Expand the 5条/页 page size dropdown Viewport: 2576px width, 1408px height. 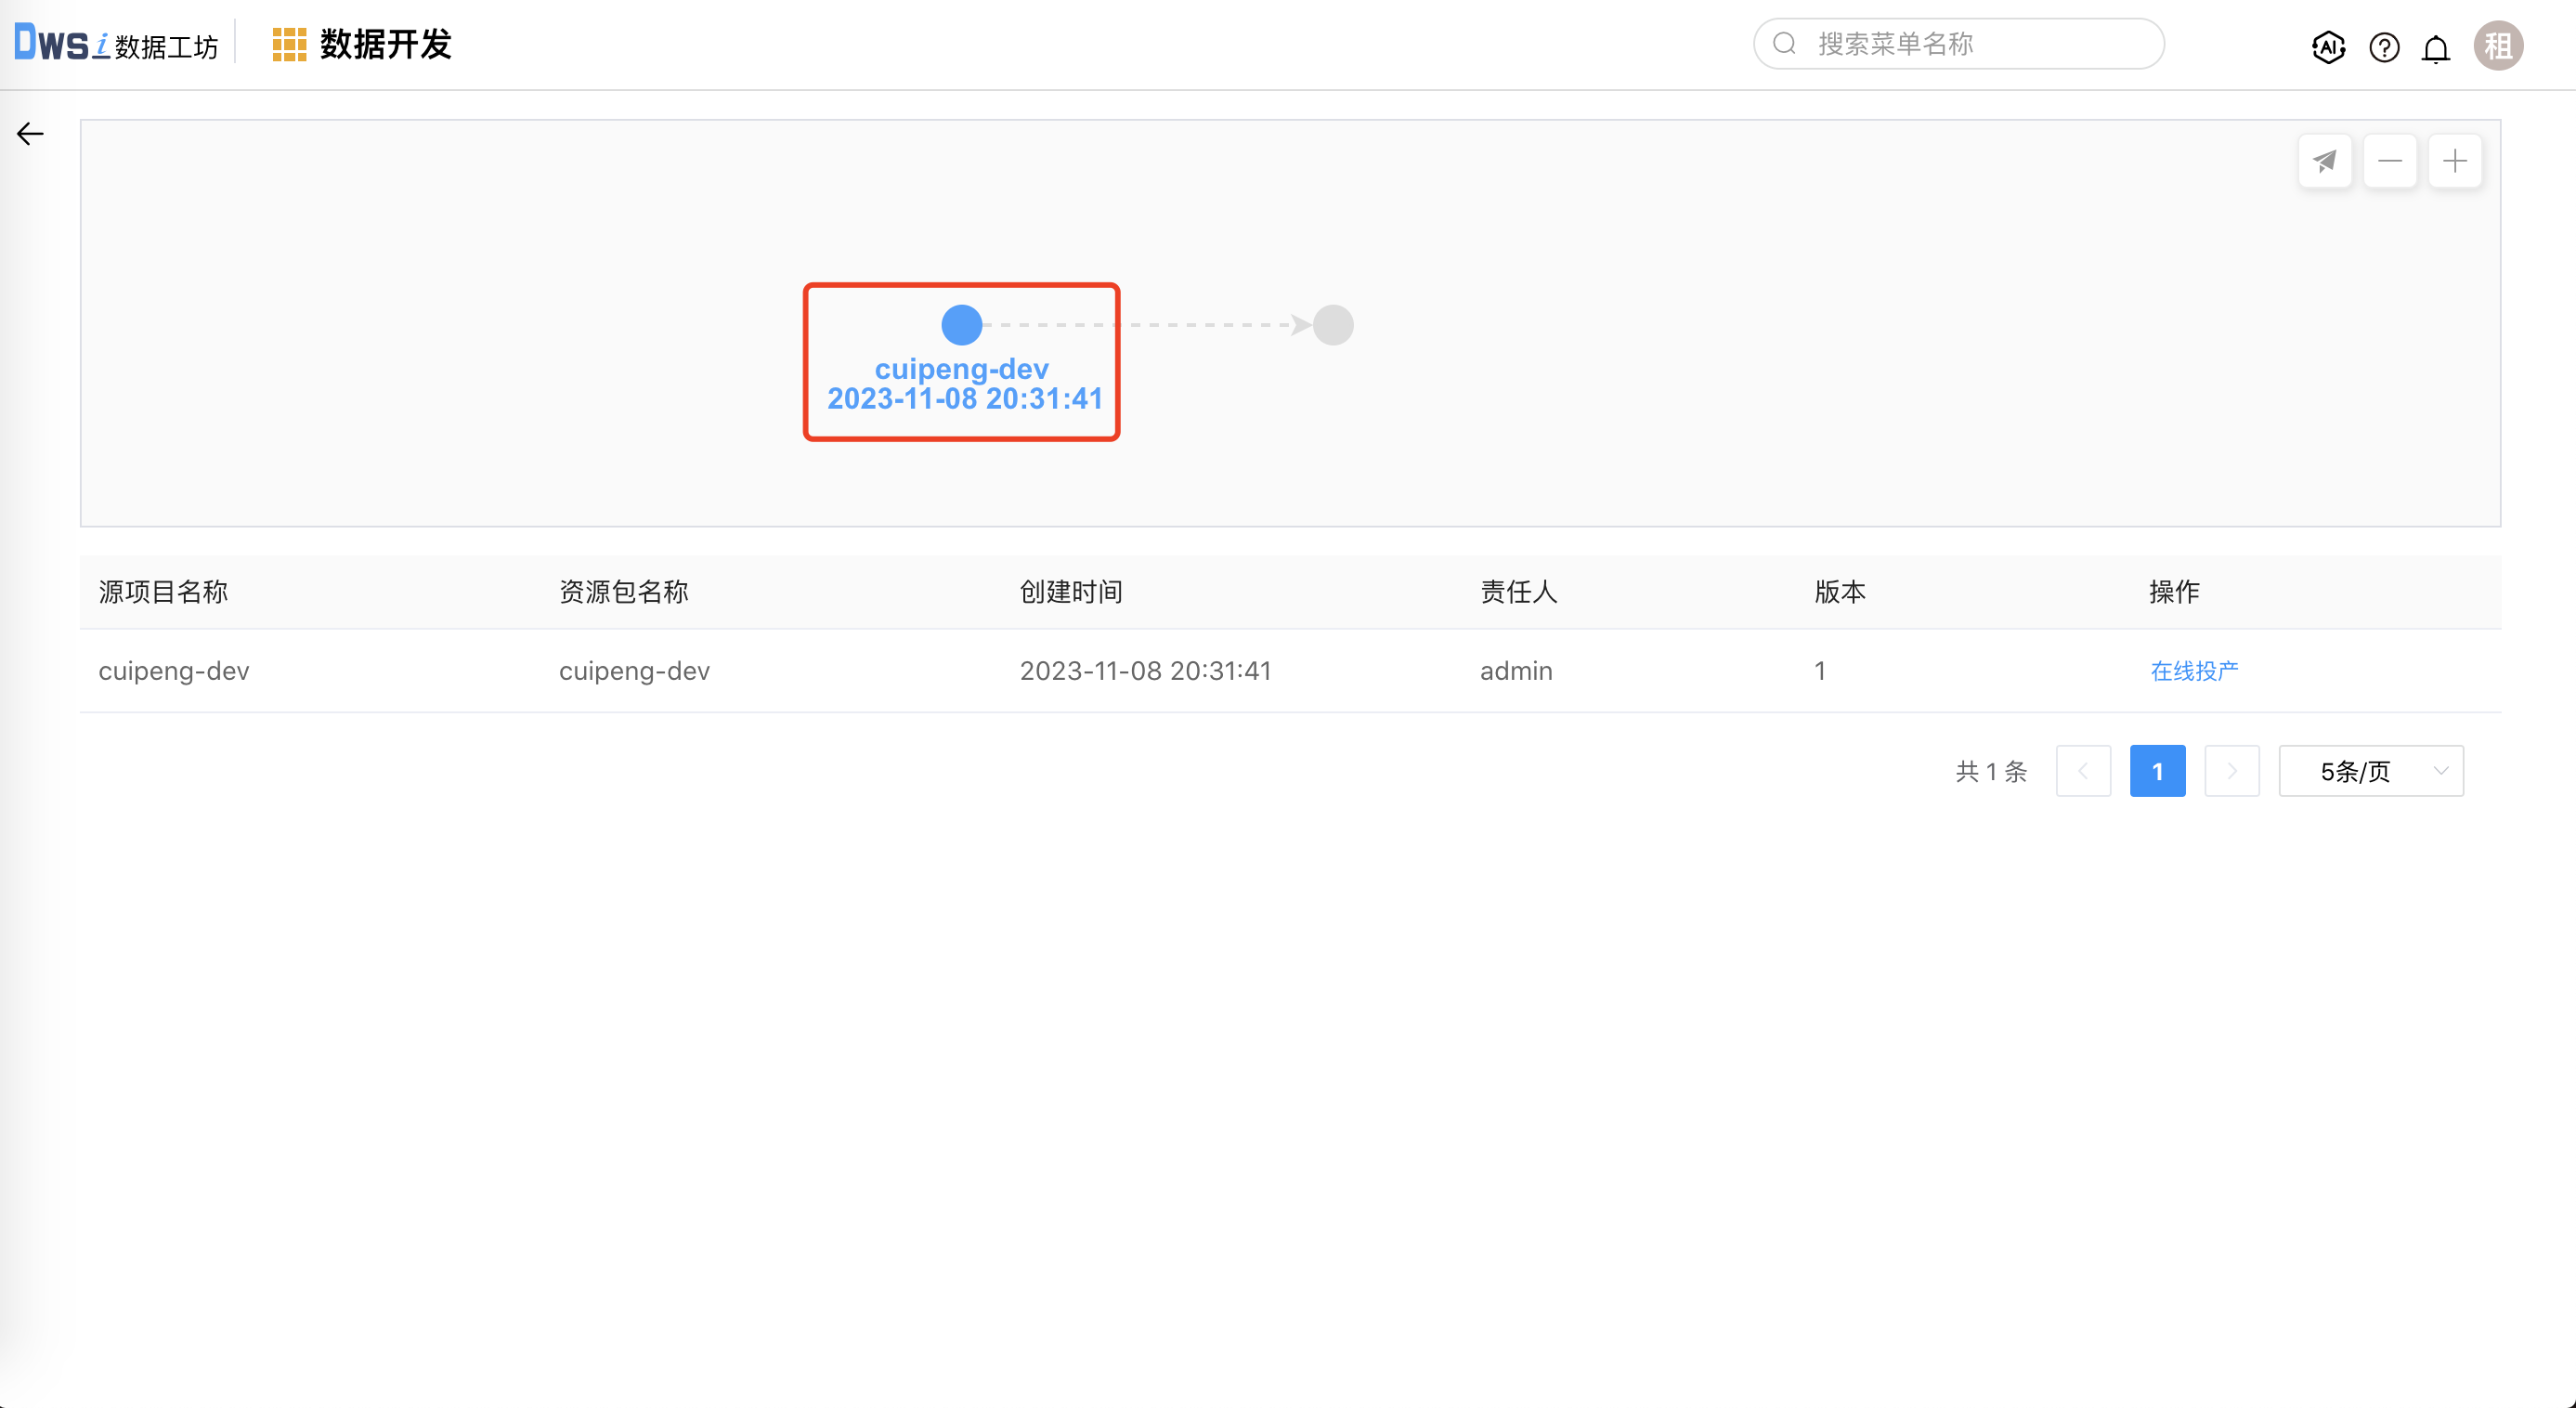[2370, 771]
